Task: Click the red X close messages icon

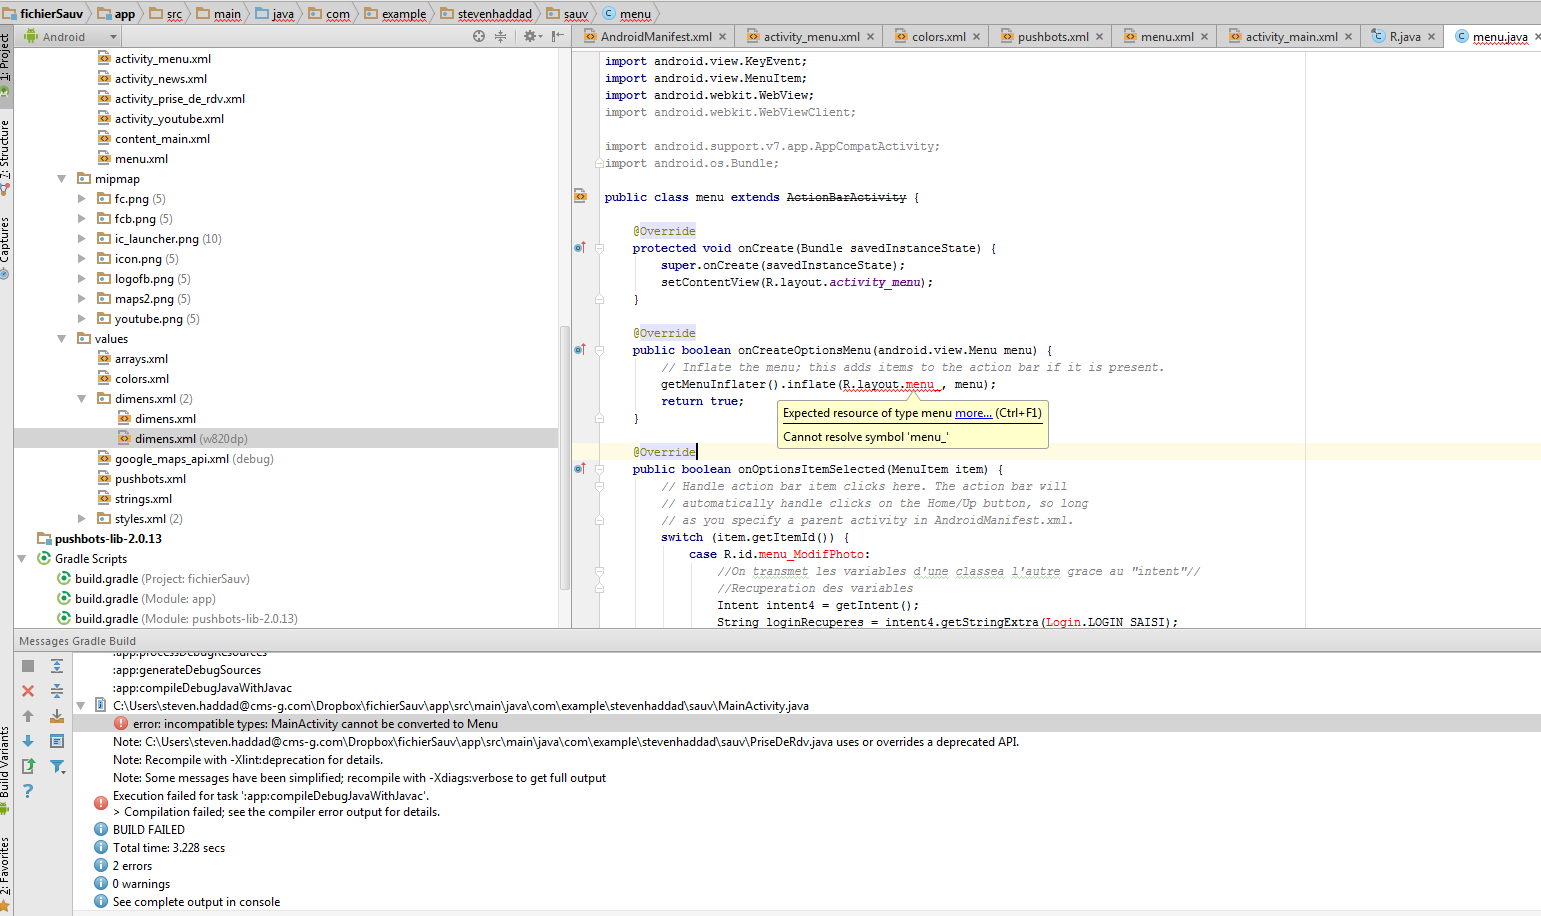Action: click(x=28, y=691)
